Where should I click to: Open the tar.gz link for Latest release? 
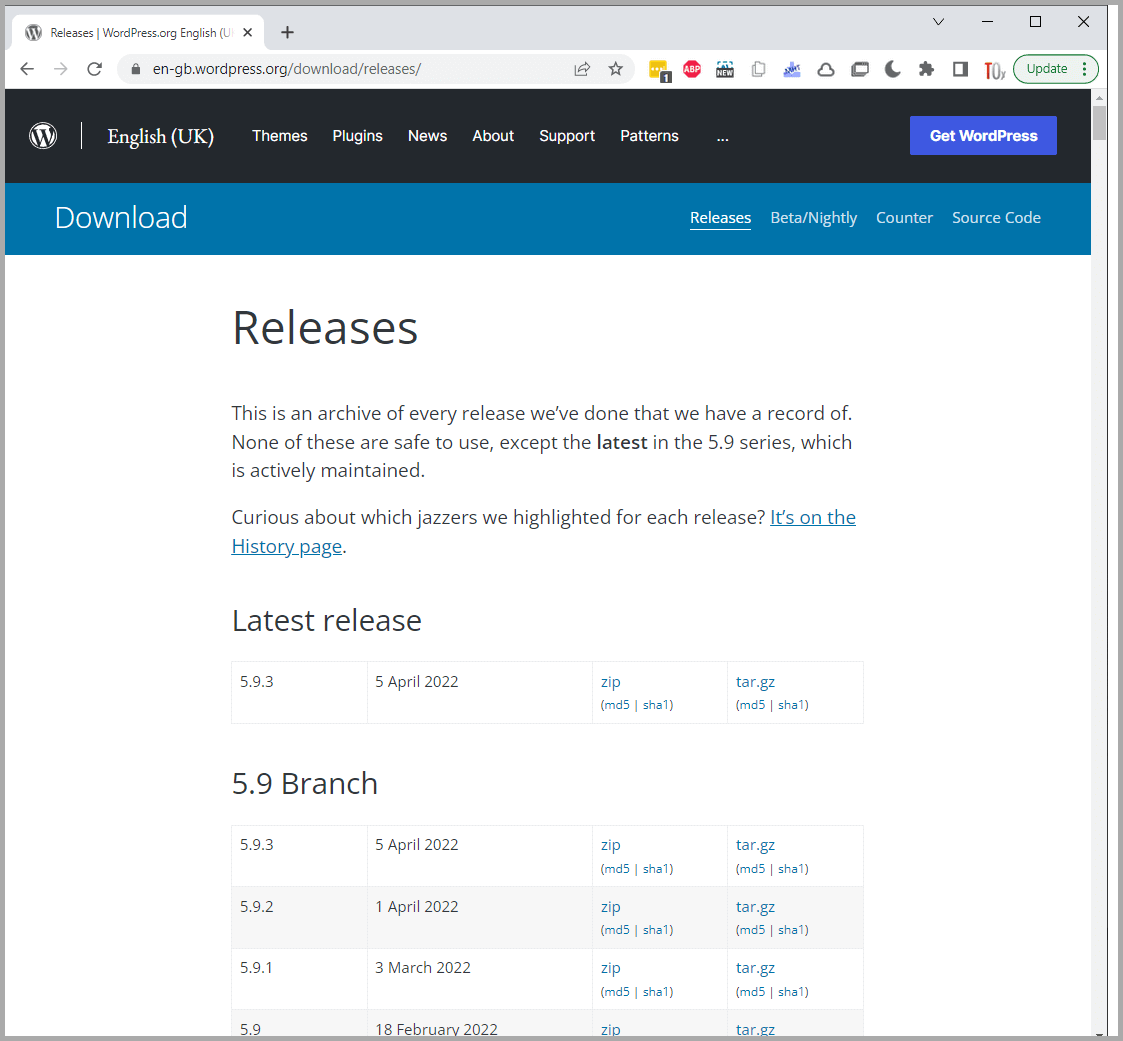tap(755, 682)
